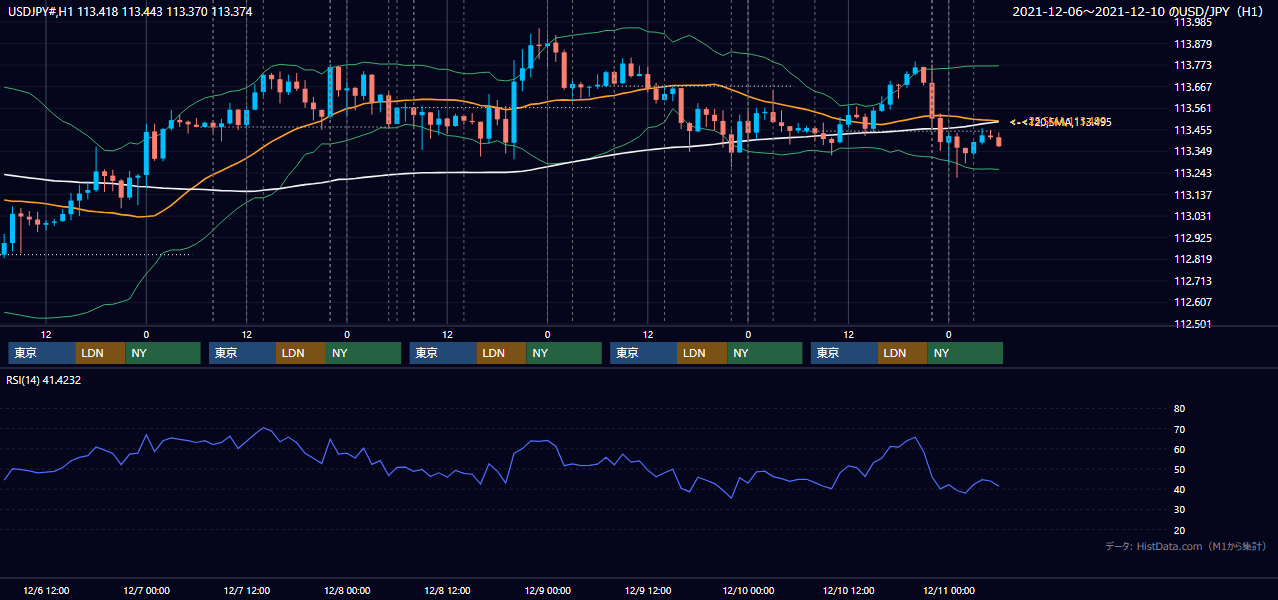Select the 113.773 price axis label
The width and height of the screenshot is (1278, 600).
click(1193, 65)
